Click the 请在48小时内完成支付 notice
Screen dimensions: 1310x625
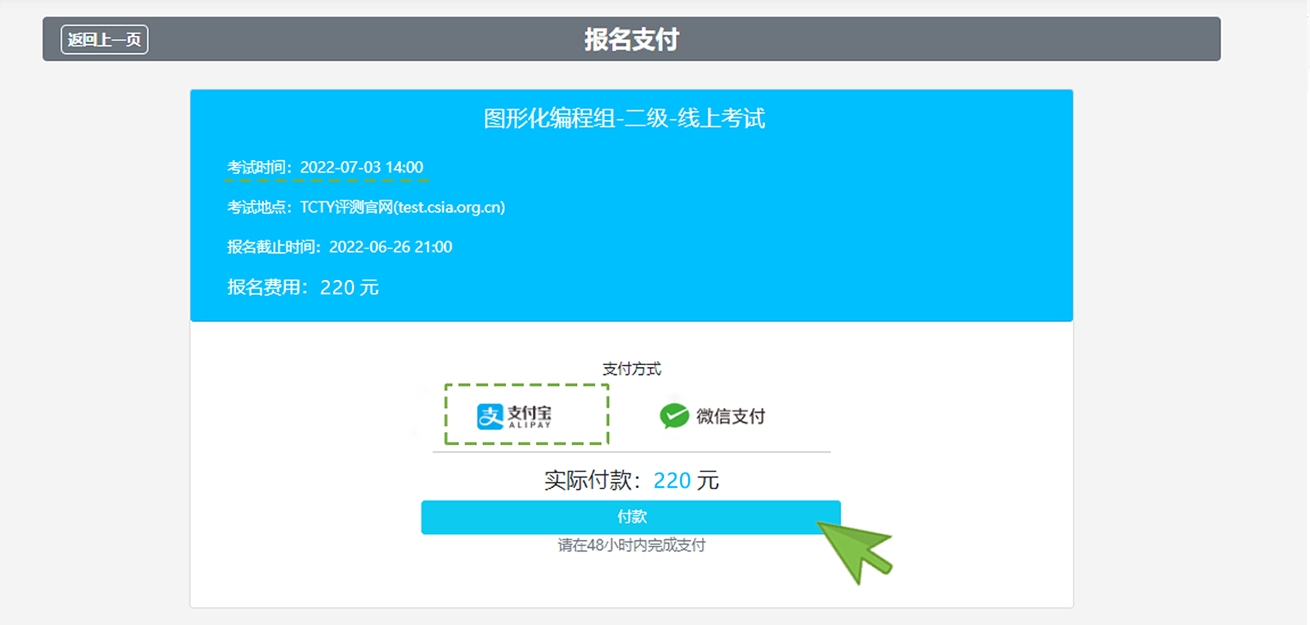[632, 546]
